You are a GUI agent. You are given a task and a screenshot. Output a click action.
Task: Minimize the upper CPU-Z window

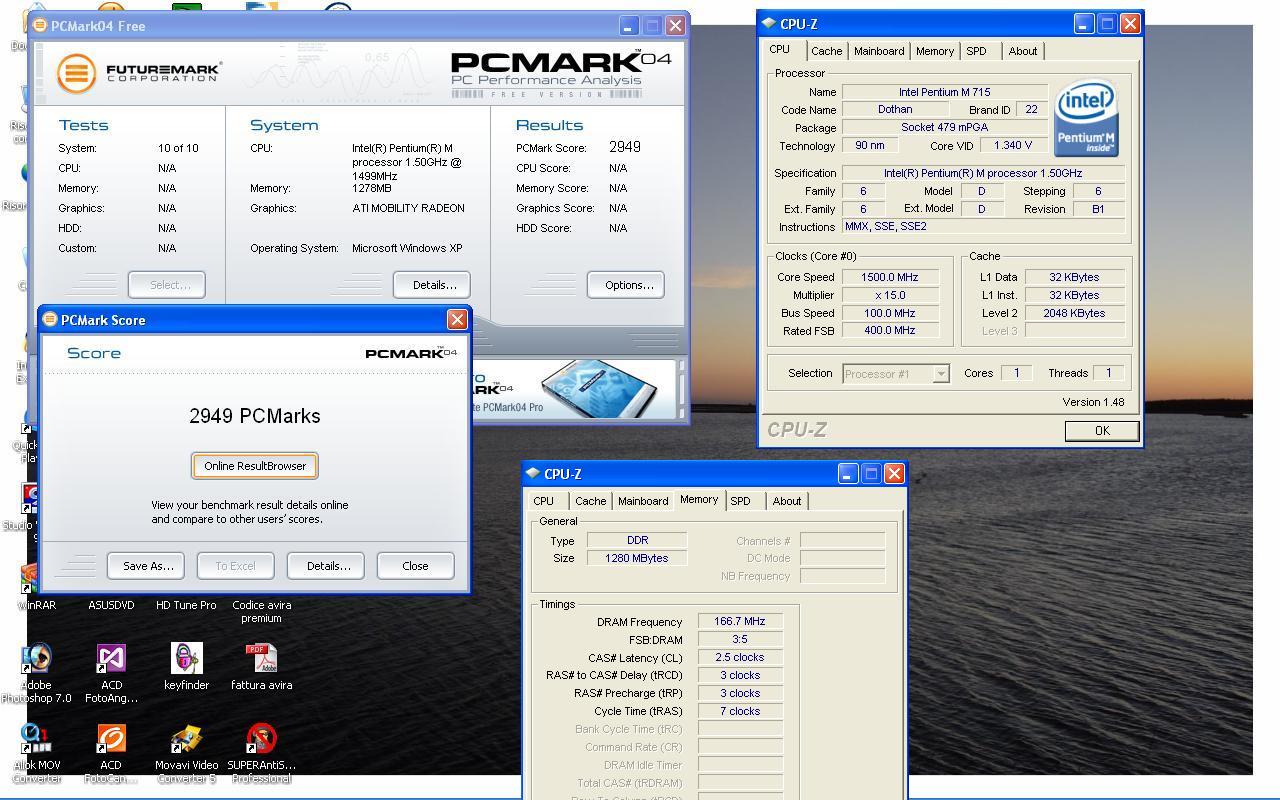click(1084, 24)
